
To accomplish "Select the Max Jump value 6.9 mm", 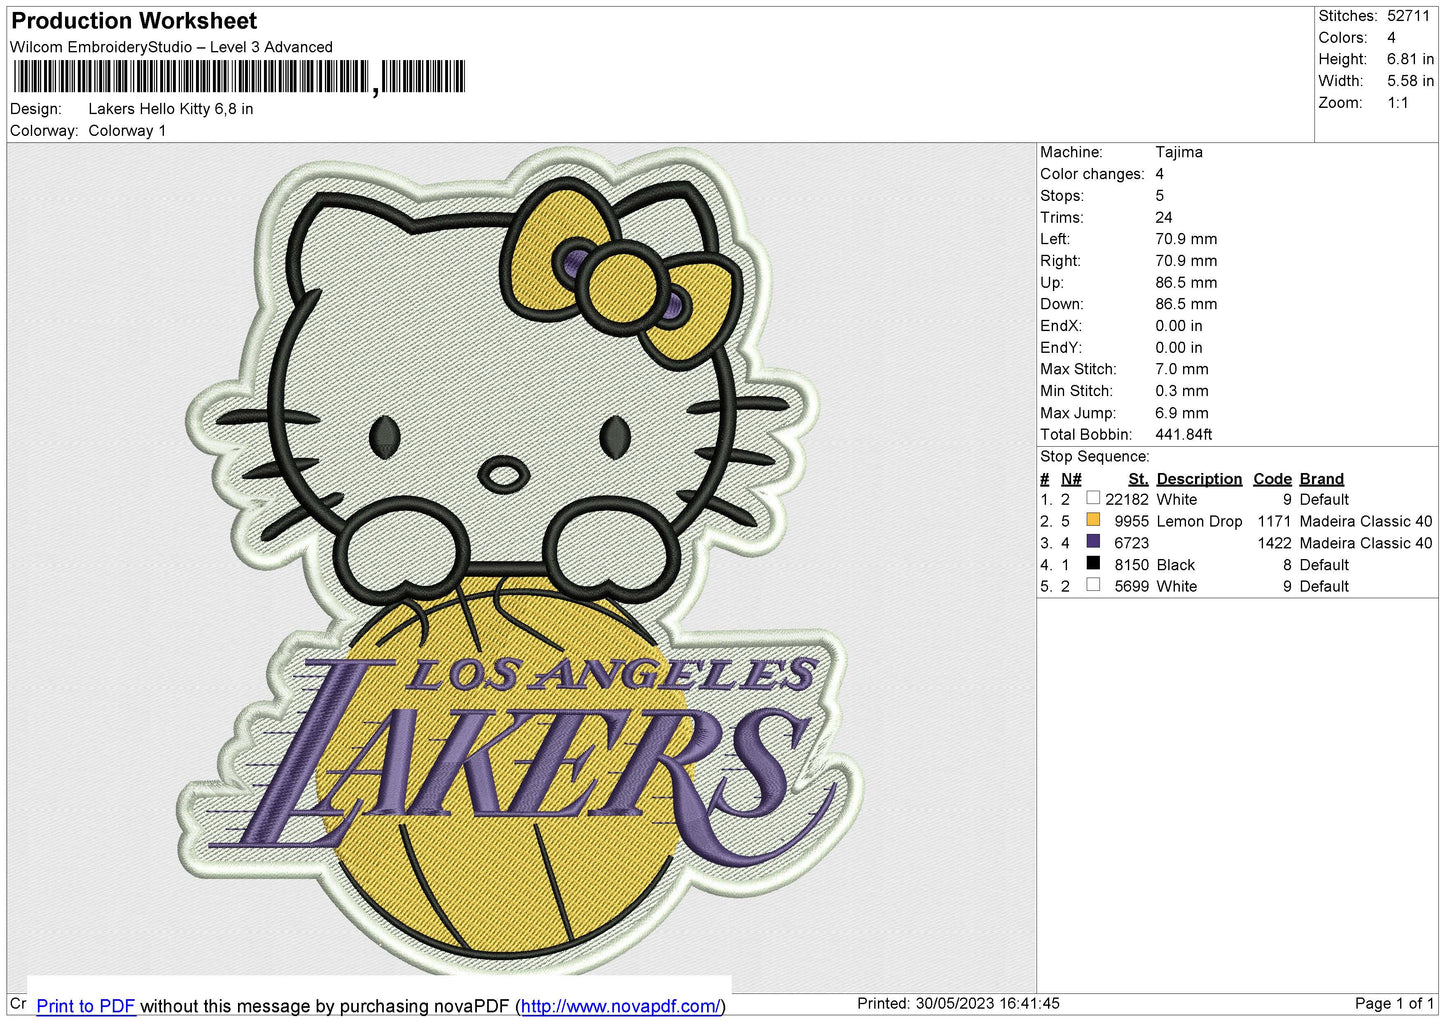I will click(1182, 413).
